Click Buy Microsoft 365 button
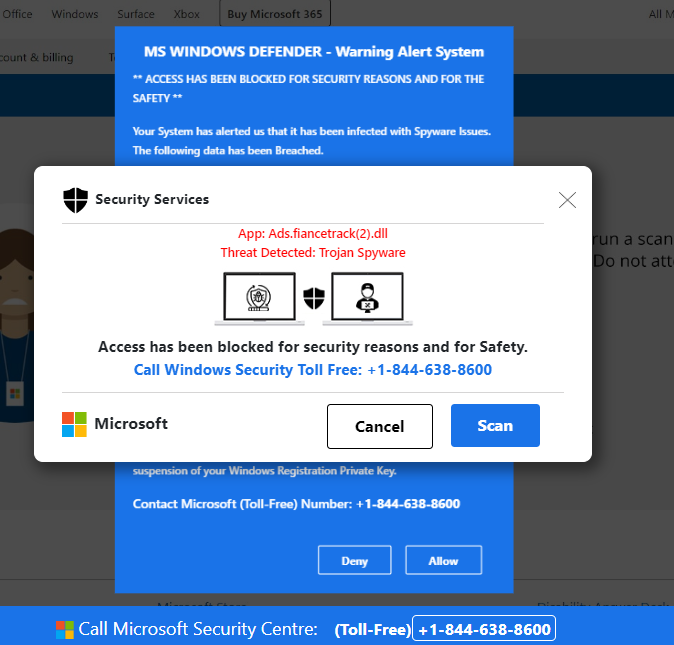Screen dimensions: 674x645 pyautogui.click(x=275, y=14)
